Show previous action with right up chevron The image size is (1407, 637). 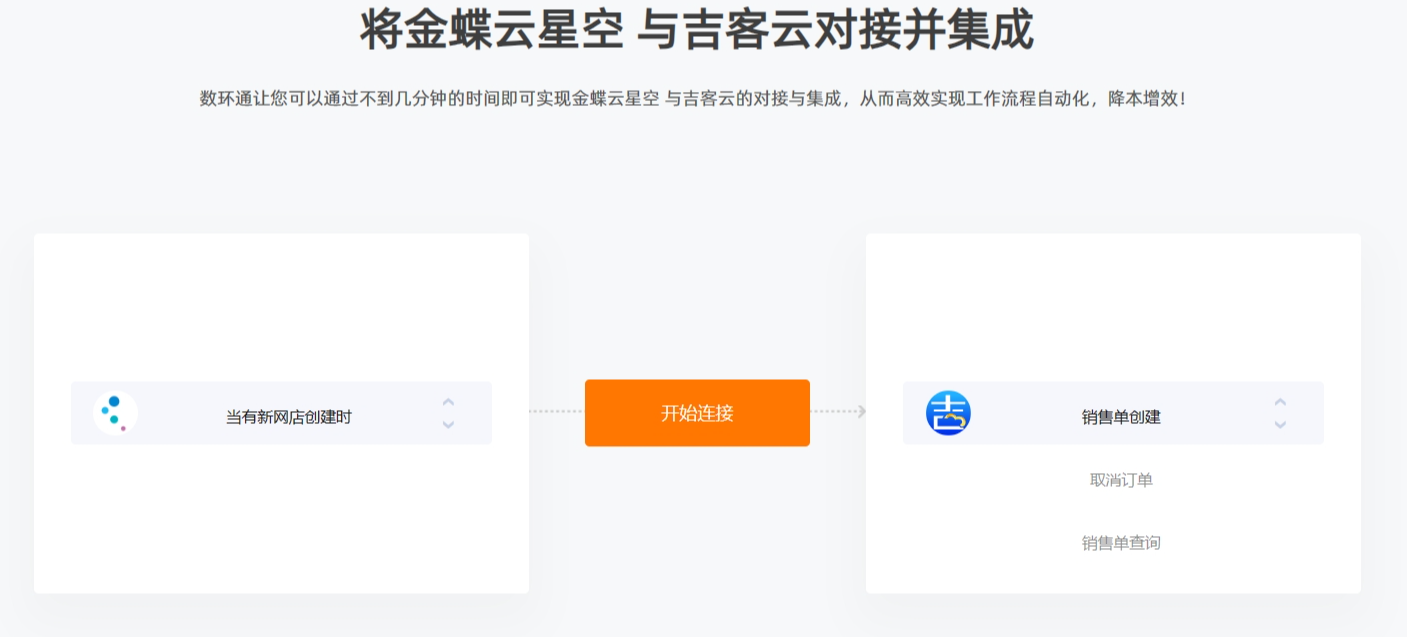pyautogui.click(x=1280, y=402)
